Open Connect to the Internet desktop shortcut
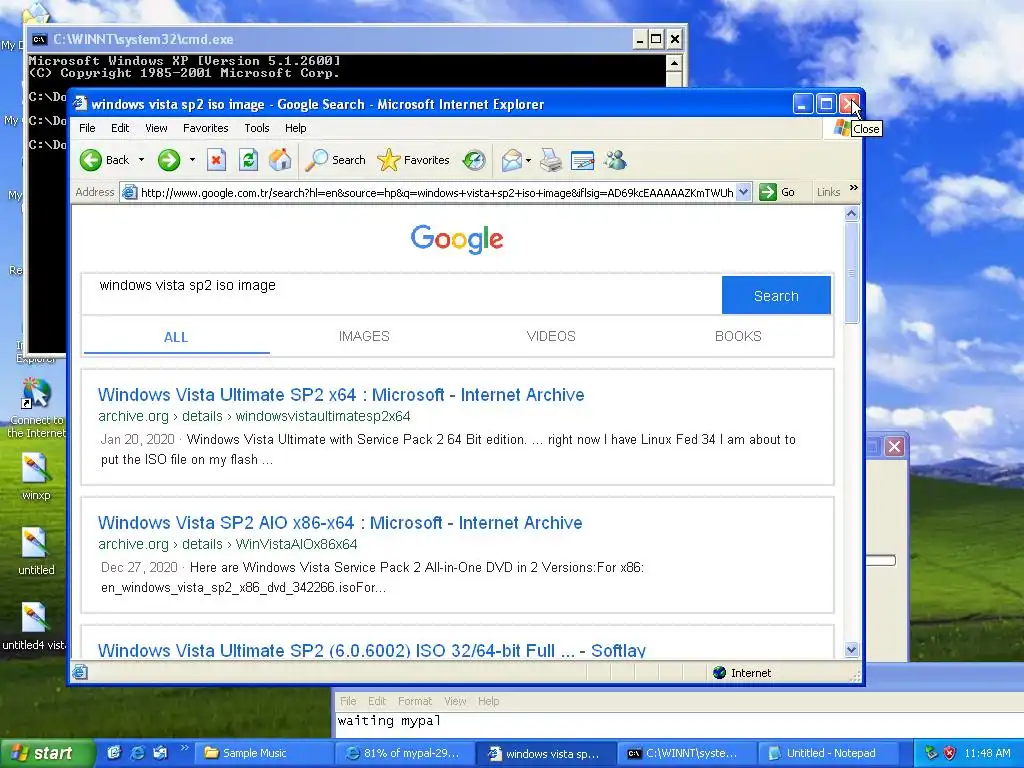The width and height of the screenshot is (1024, 768). [36, 408]
